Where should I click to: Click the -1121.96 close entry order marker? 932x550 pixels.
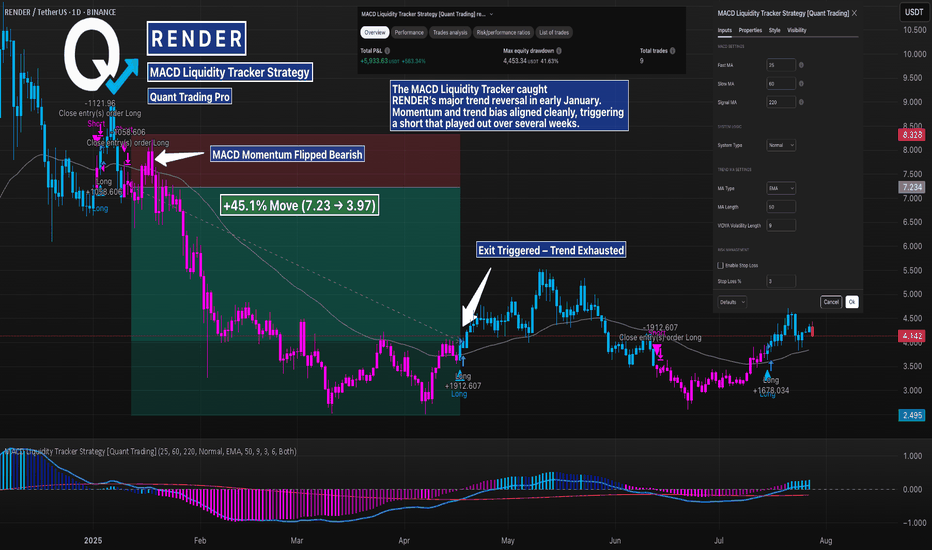coord(100,108)
